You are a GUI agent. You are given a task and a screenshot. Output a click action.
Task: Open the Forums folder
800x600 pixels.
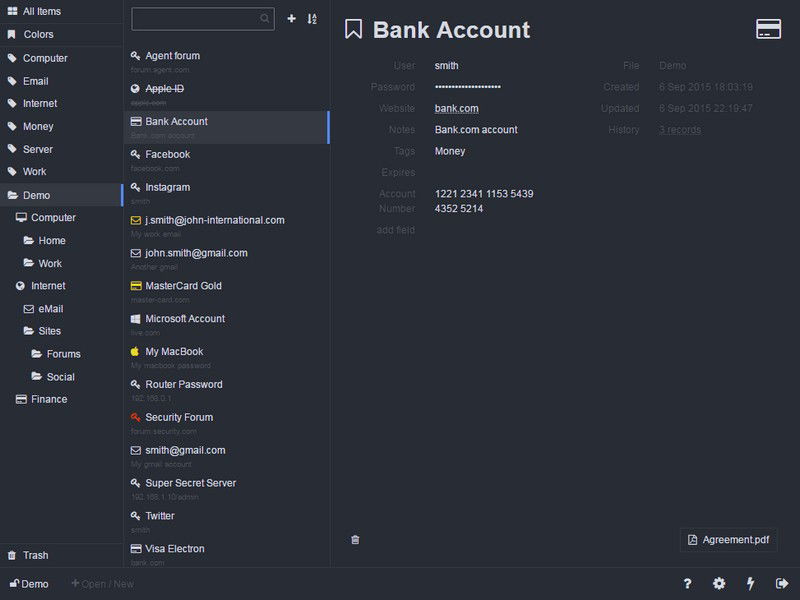click(x=61, y=354)
